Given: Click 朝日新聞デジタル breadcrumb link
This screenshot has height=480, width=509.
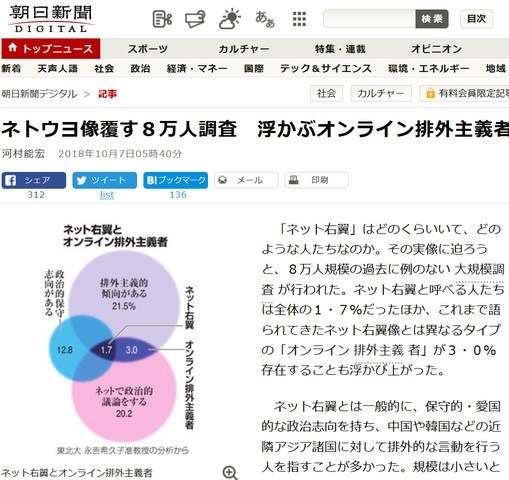Looking at the screenshot, I should tap(39, 94).
